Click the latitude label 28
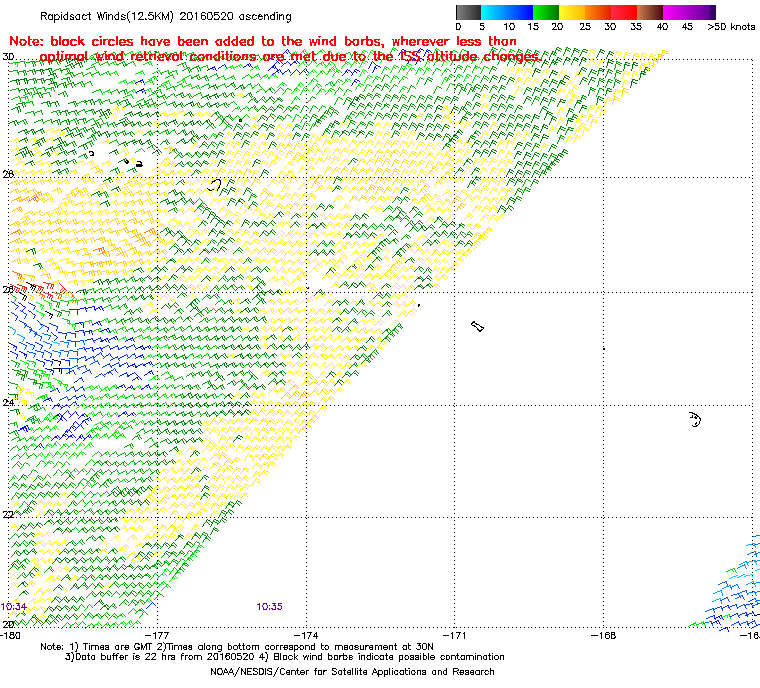Viewport: 760px width, 688px height. [8, 174]
